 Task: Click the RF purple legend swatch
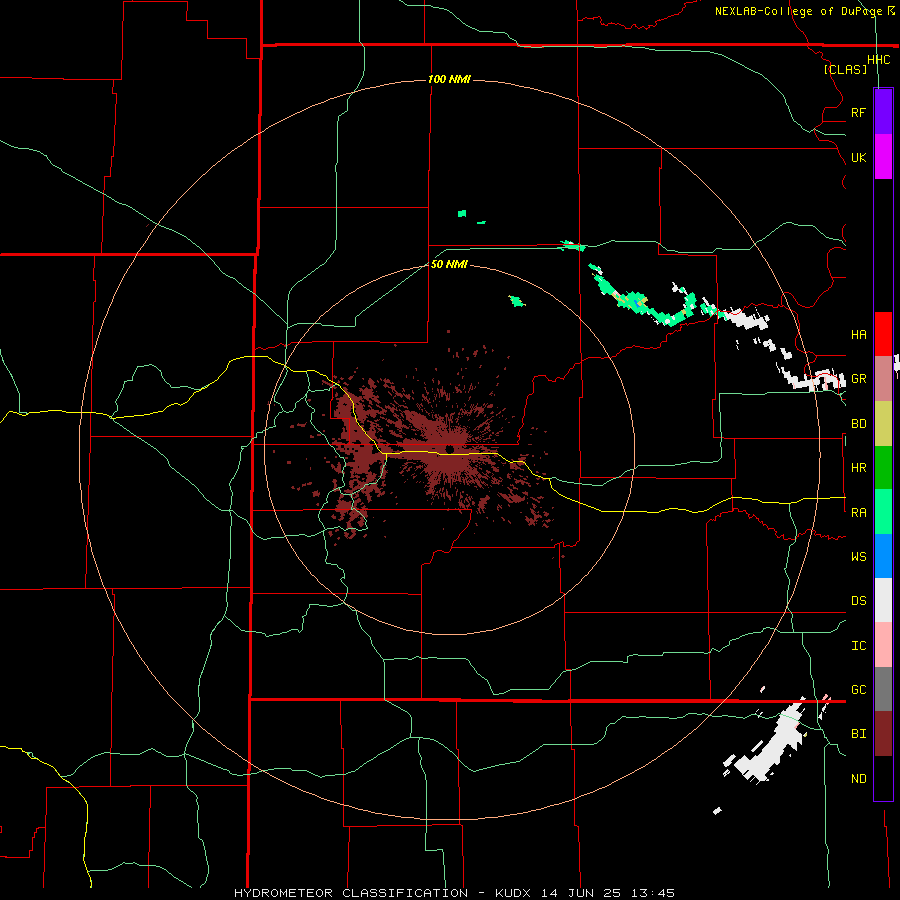point(883,112)
